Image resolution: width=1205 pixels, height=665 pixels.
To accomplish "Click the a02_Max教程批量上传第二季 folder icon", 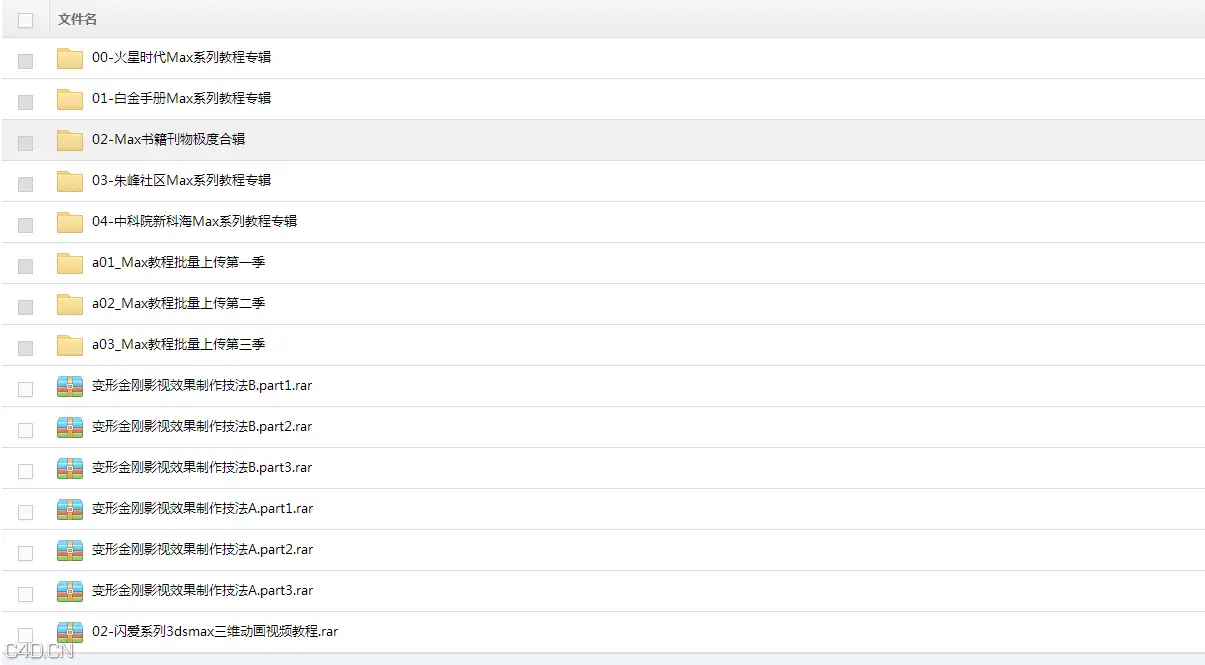I will [70, 304].
